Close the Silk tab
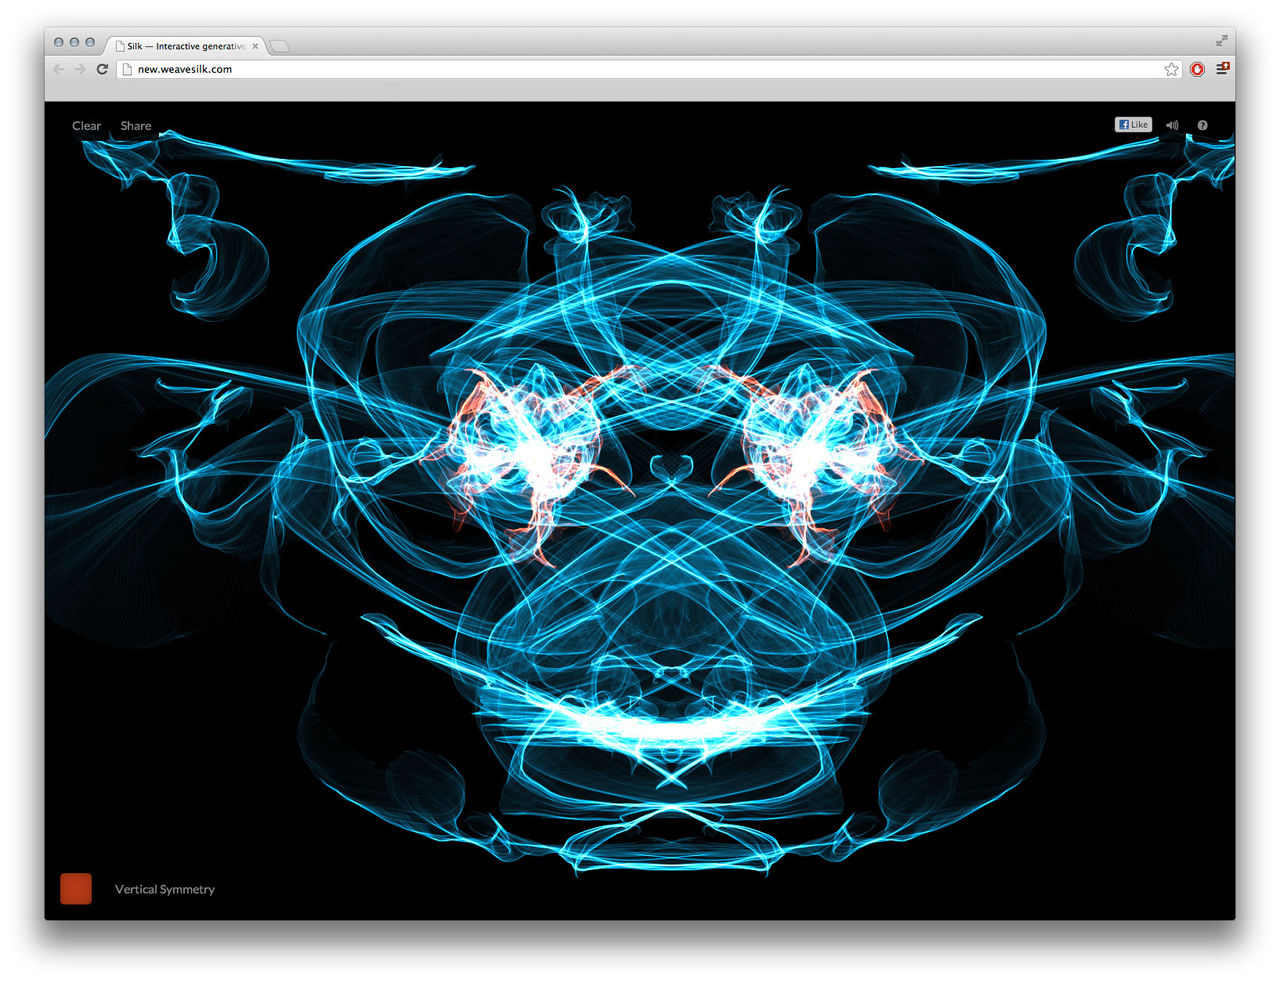Viewport: 1280px width, 982px height. (x=255, y=46)
